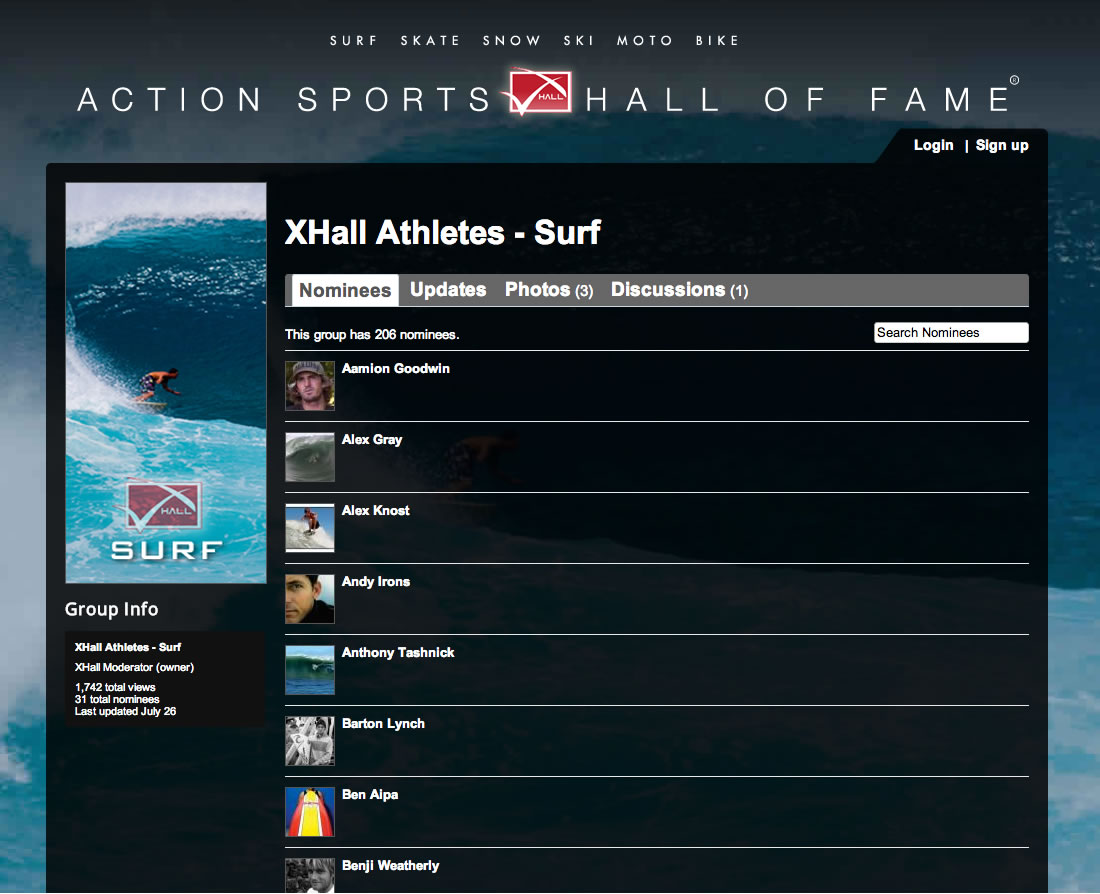
Task: Open Ben Aipa's surfboard thumbnail
Action: click(x=309, y=811)
